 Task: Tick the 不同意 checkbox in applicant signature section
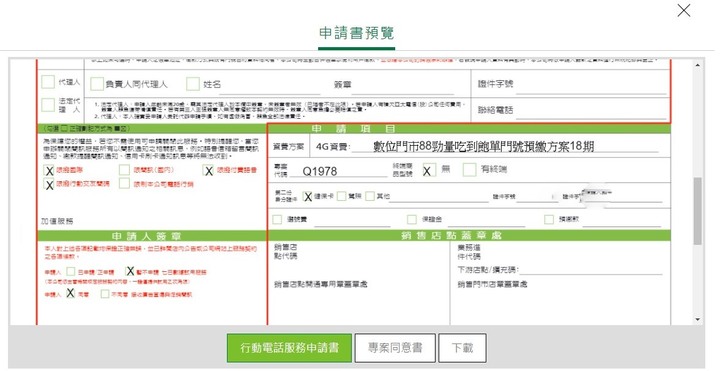(x=105, y=294)
